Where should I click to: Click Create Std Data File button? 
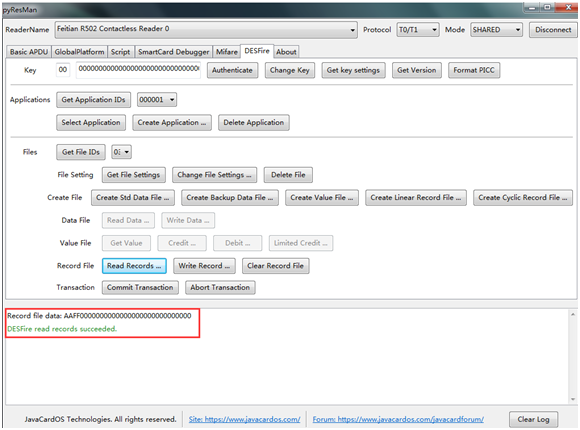[133, 198]
